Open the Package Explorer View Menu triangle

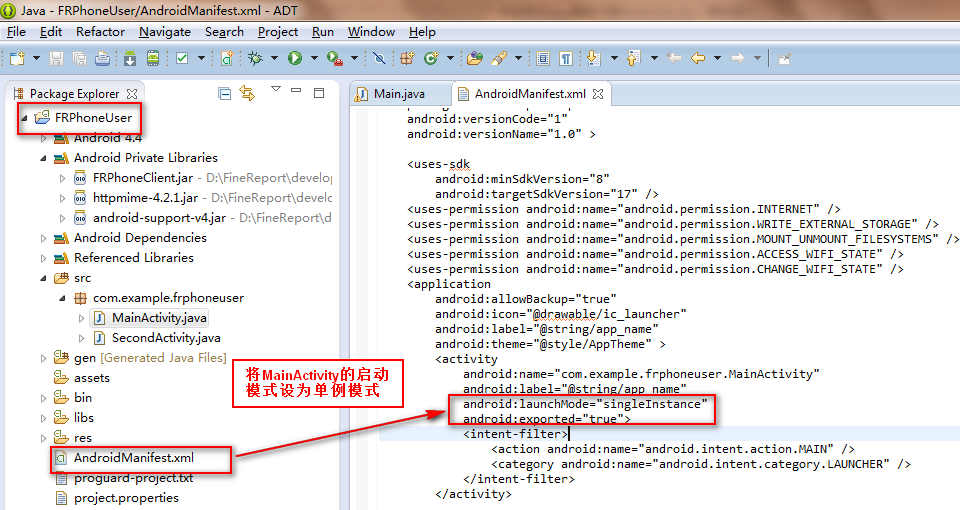pos(276,89)
